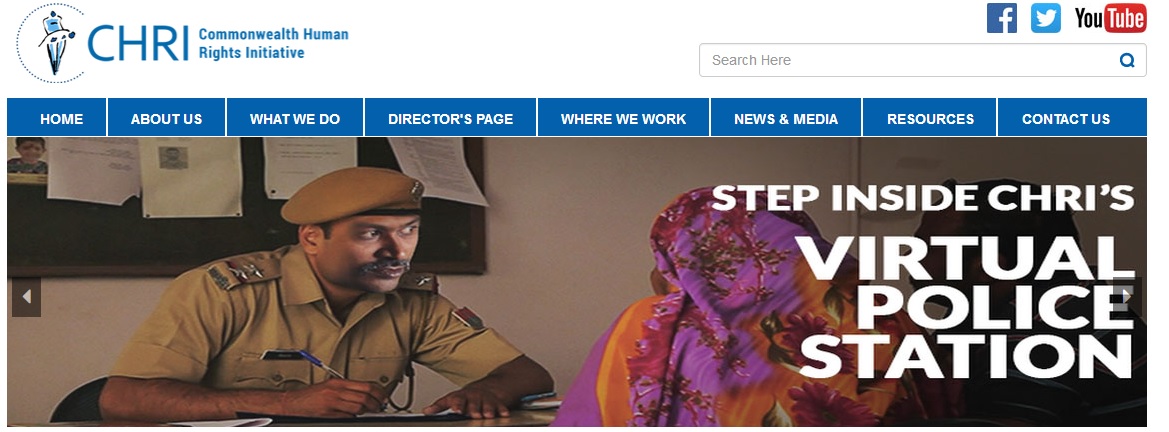Screen dimensions: 1169x432
Task: Open the ABOUT US menu
Action: [166, 118]
